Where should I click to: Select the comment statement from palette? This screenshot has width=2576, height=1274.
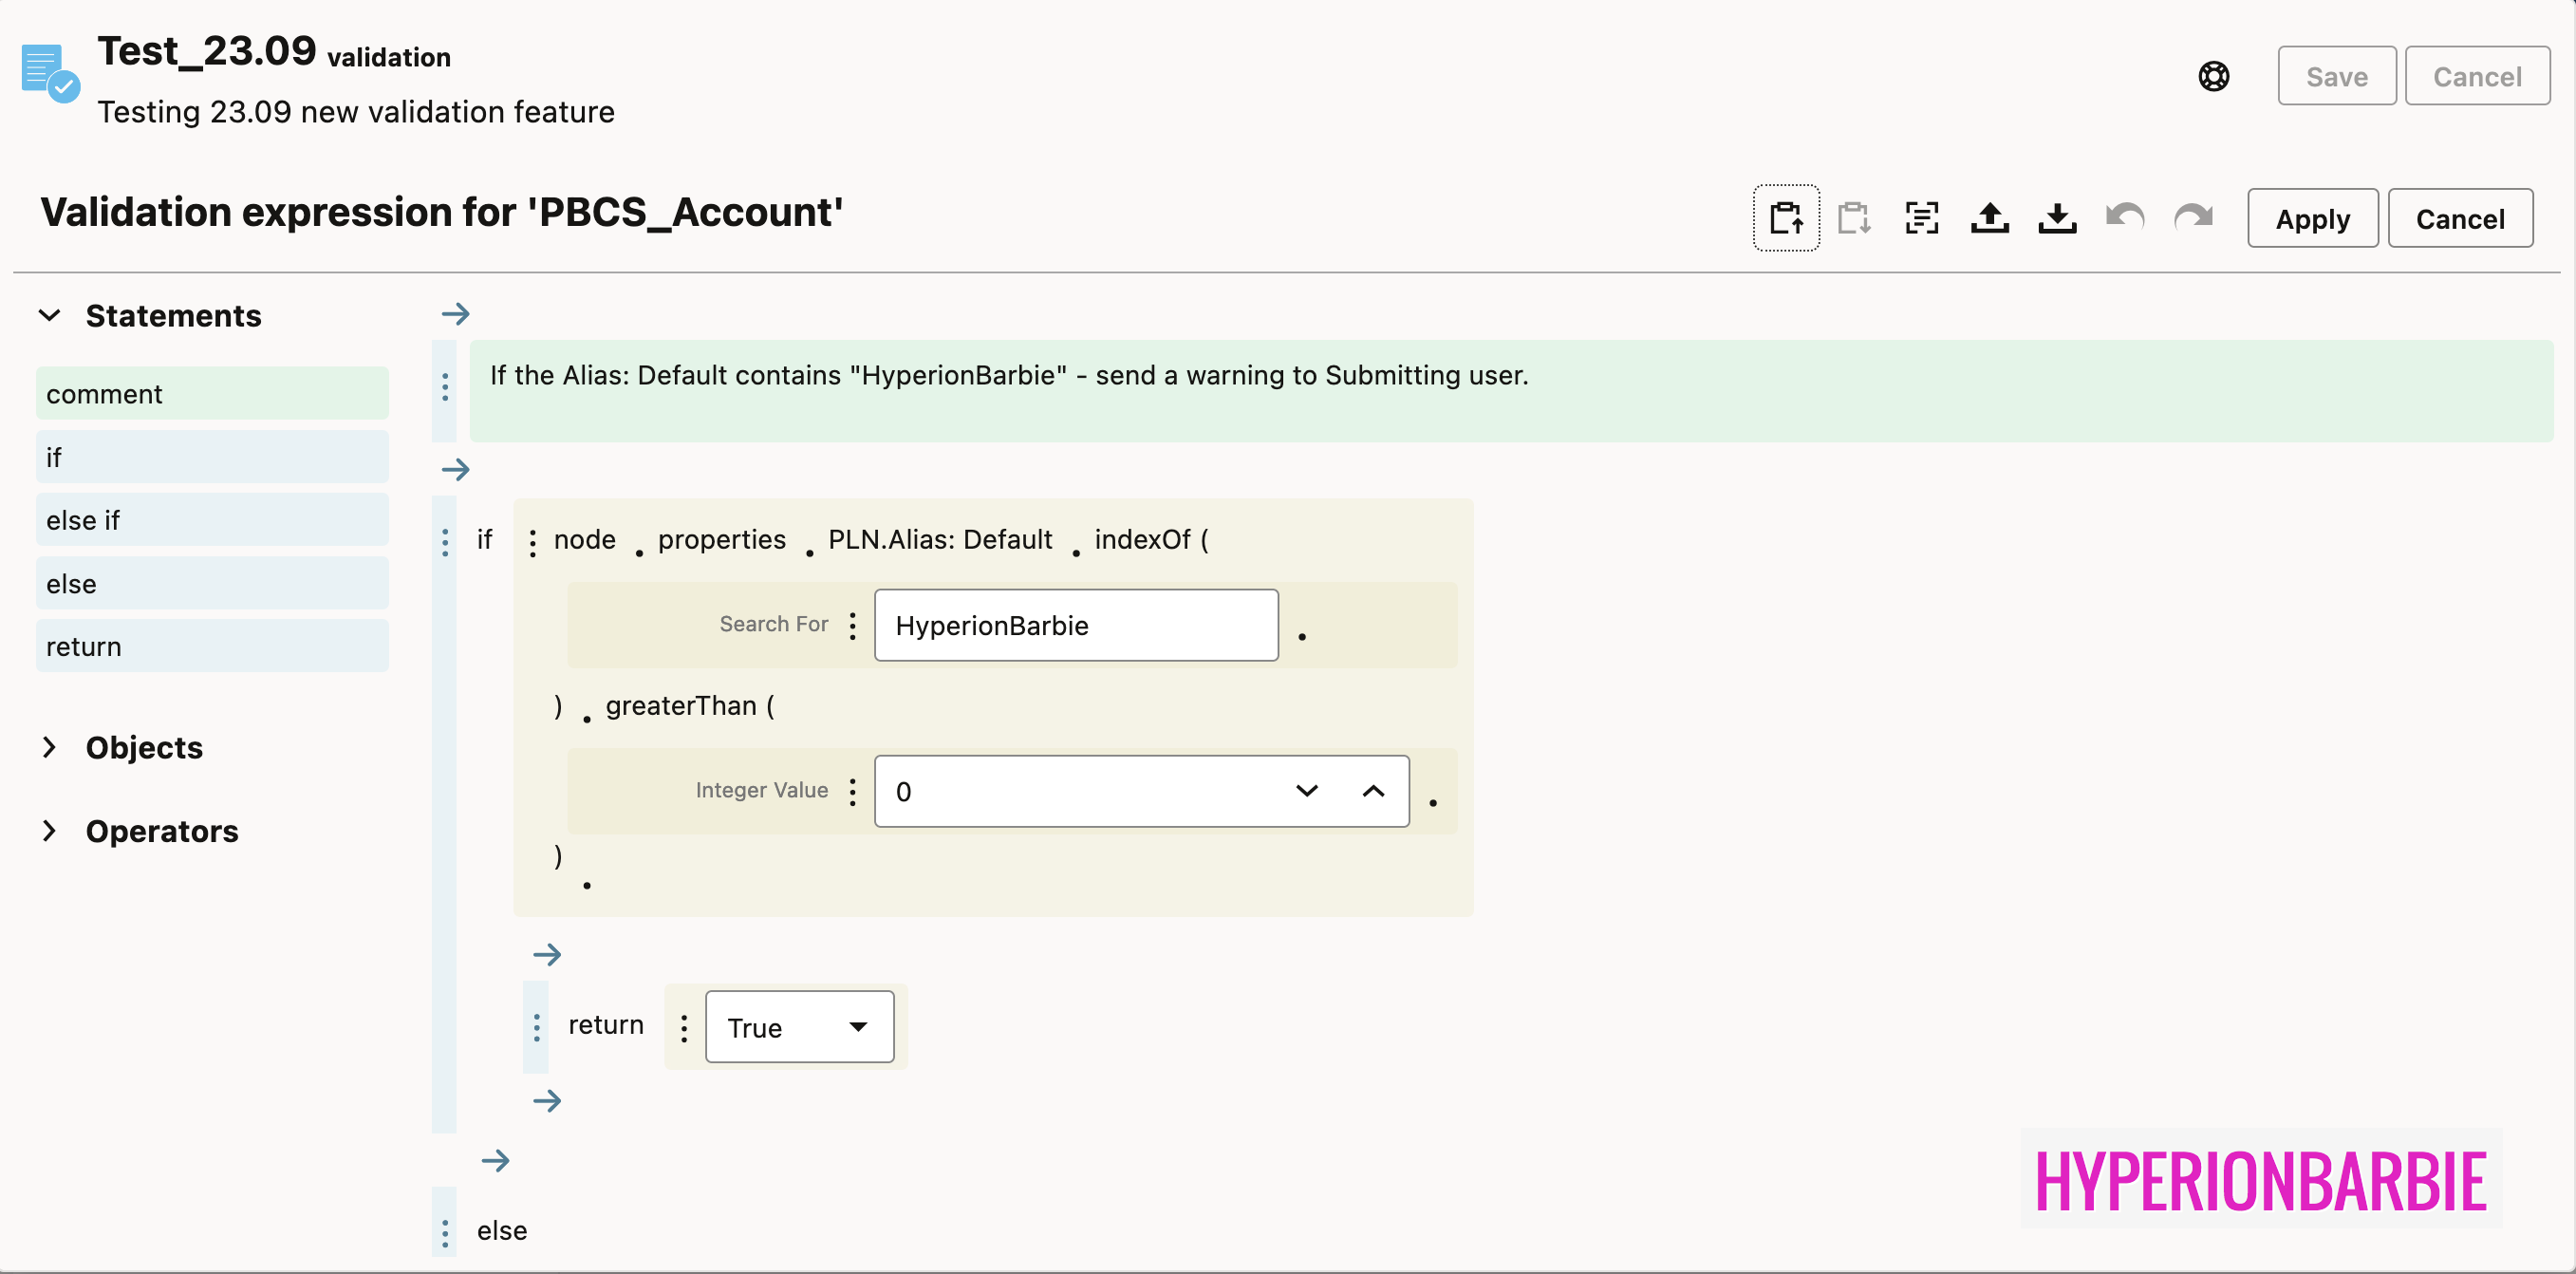[x=212, y=394]
